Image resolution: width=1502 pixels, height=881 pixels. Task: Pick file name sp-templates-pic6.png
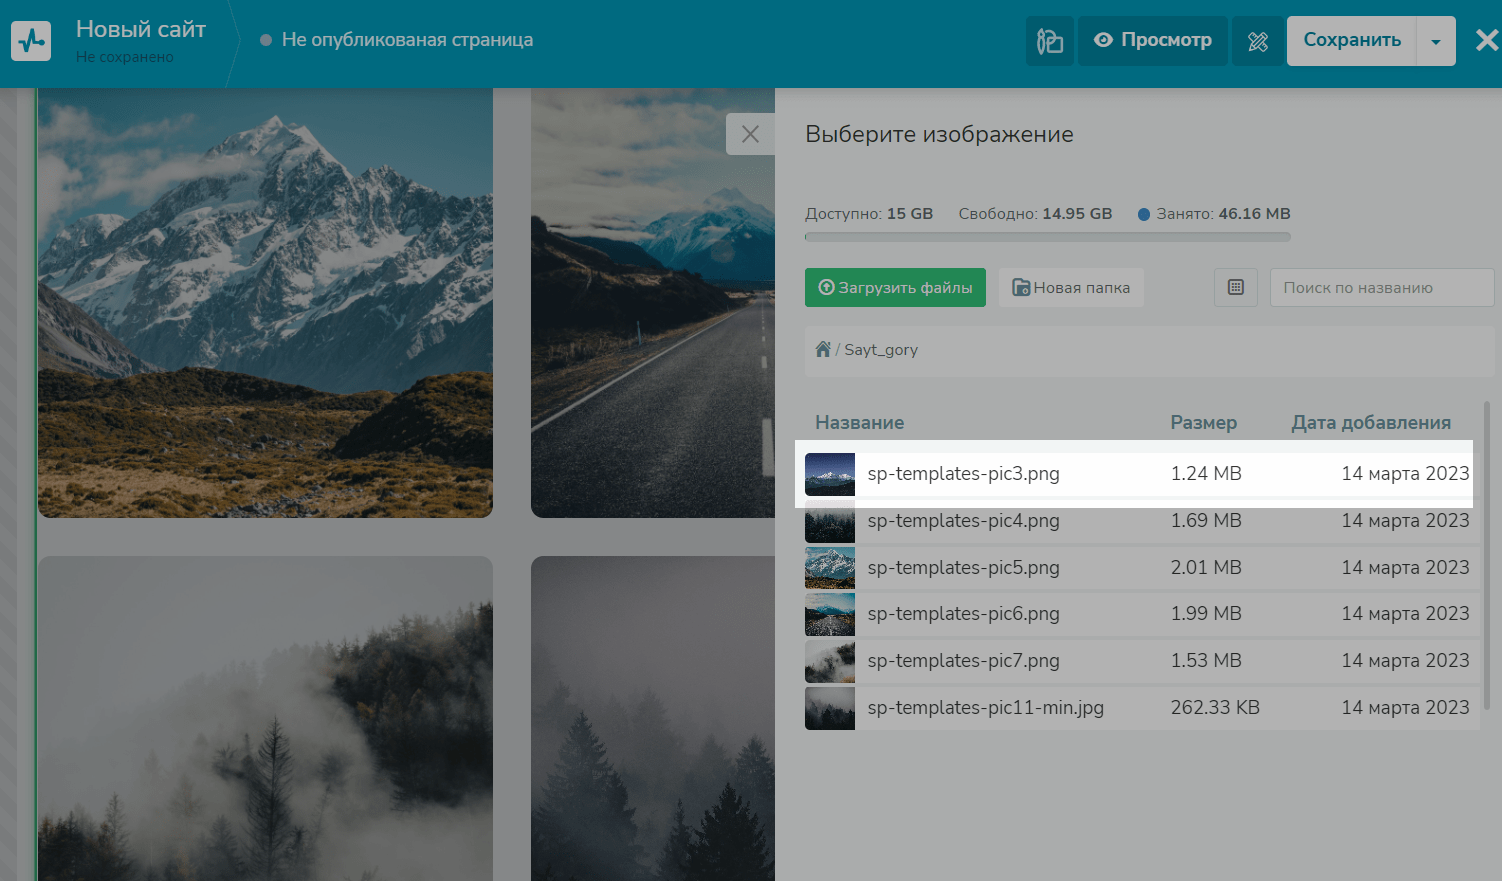coord(964,614)
